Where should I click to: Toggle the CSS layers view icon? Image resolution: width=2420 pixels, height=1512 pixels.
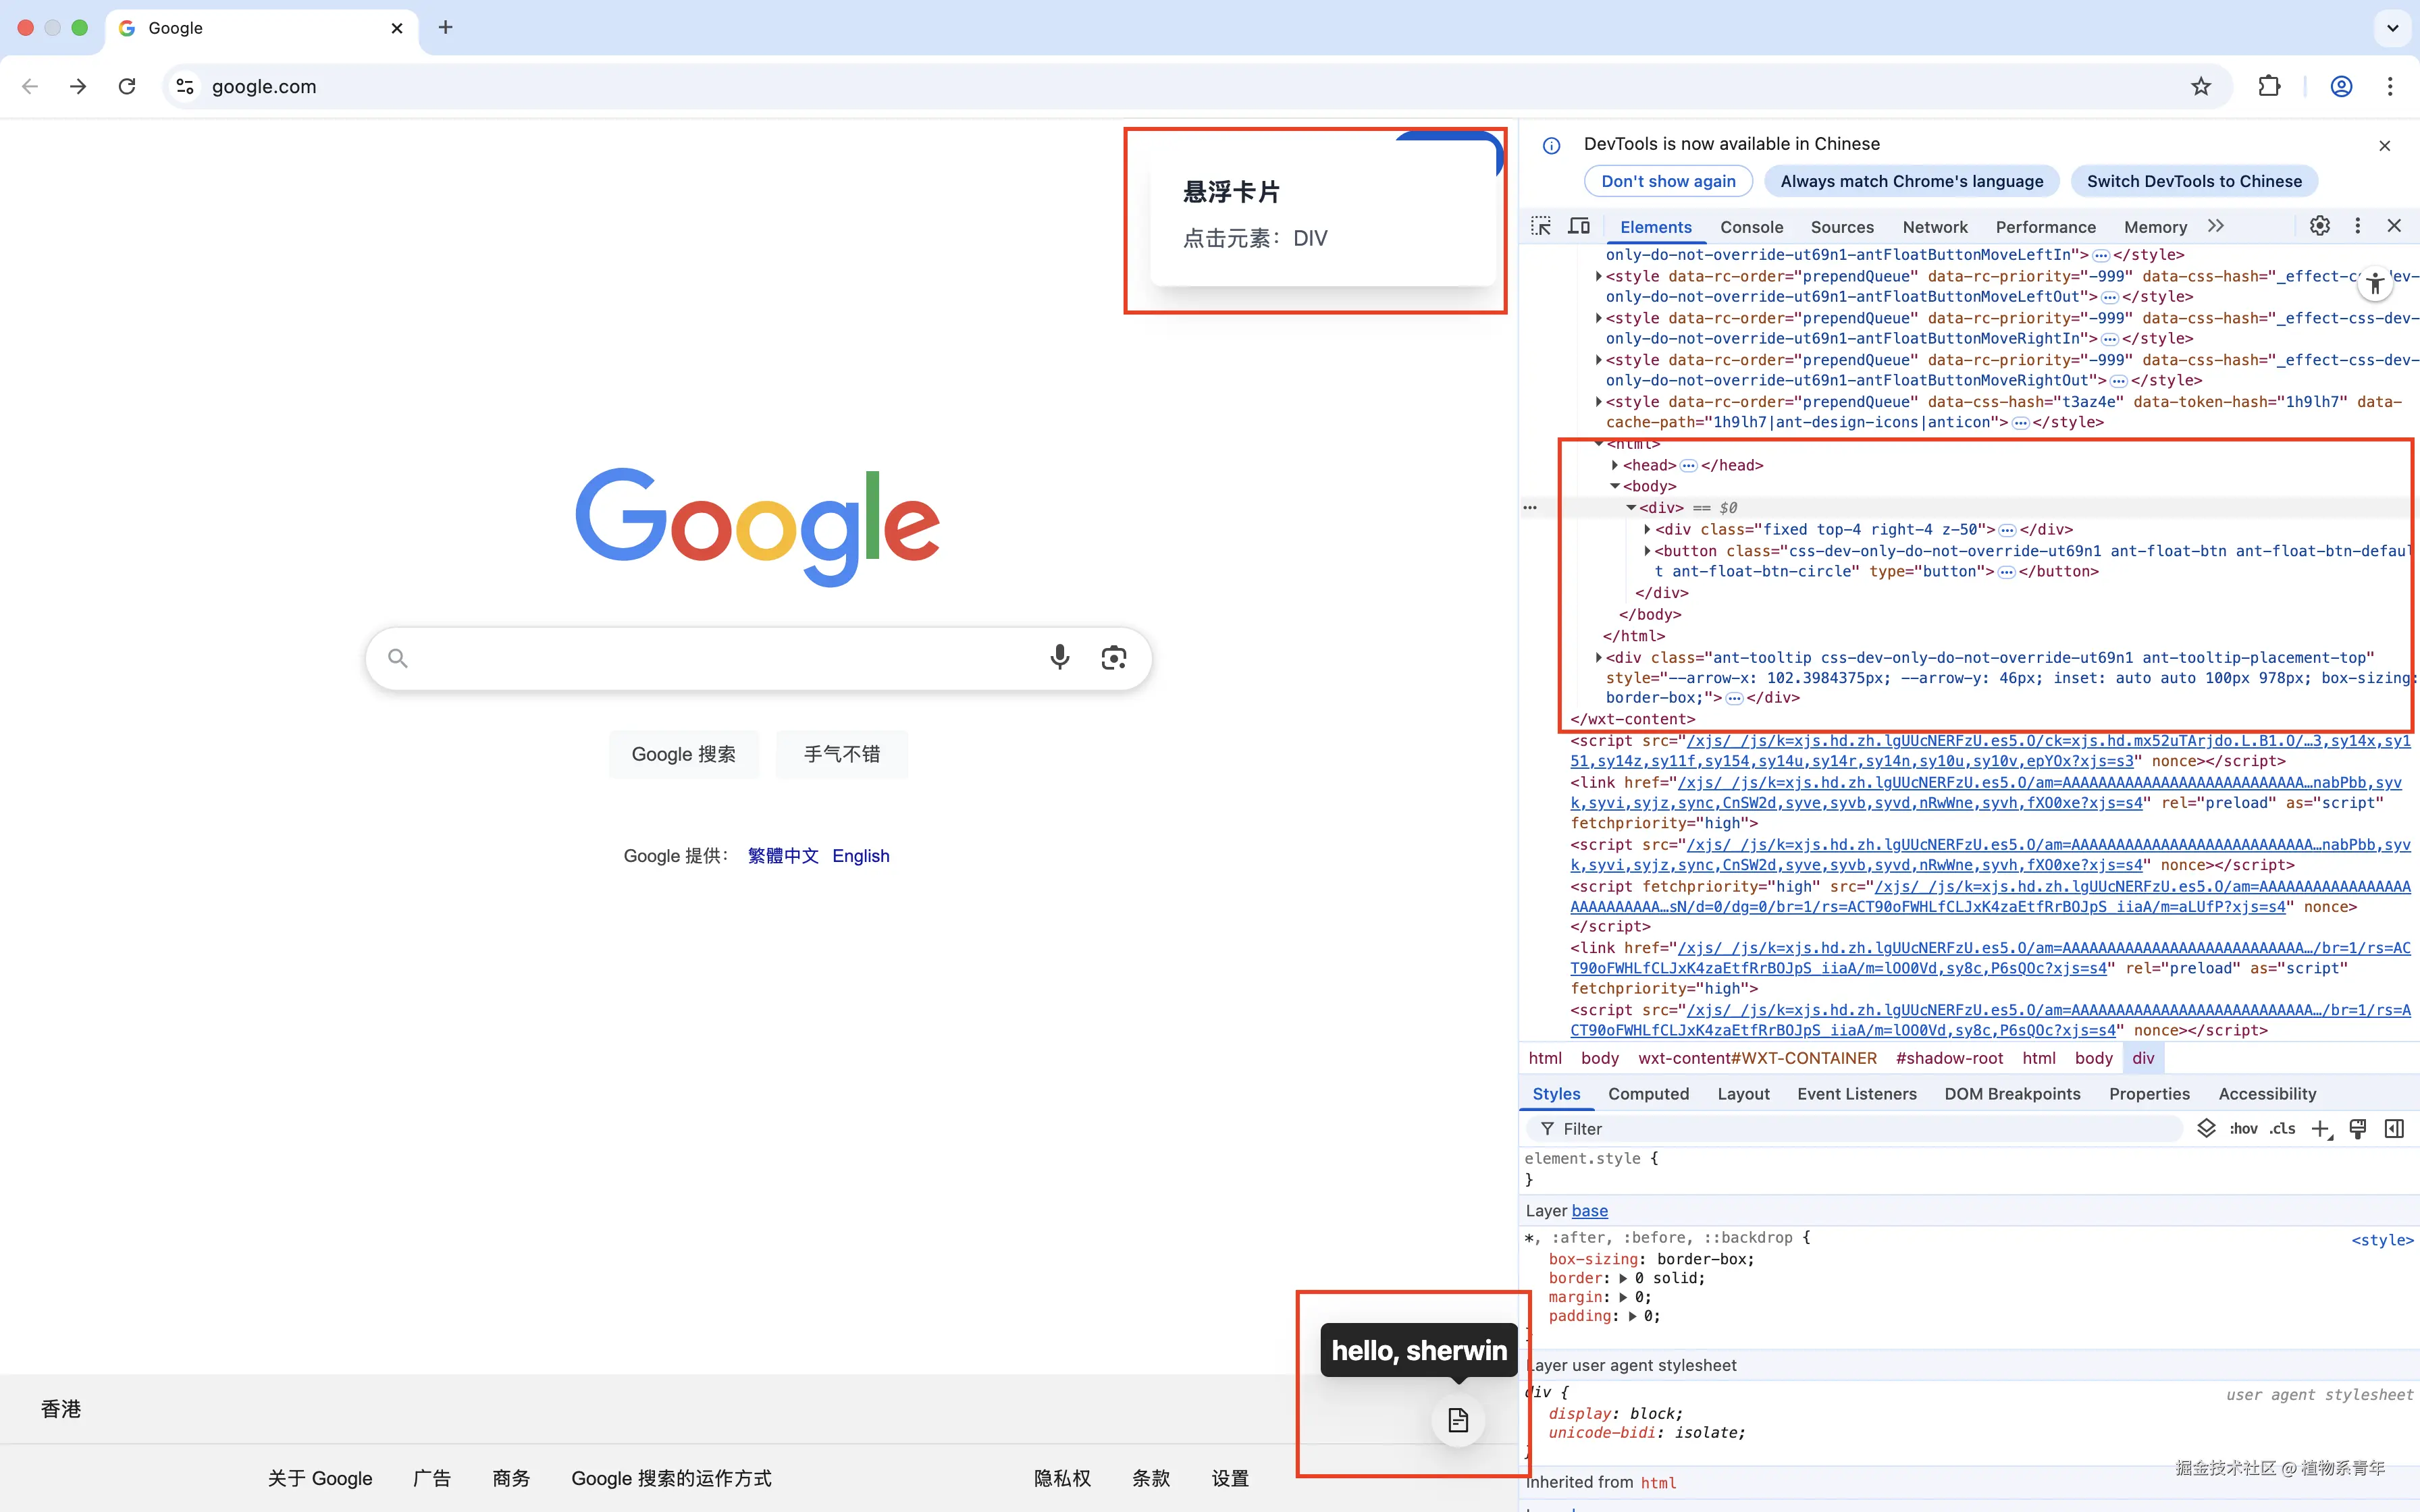tap(2206, 1128)
